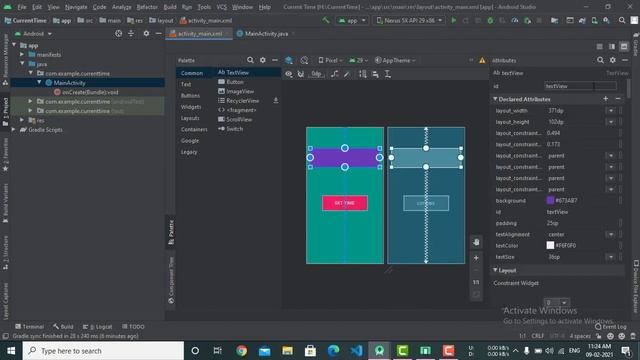
Task: Switch to Code view mode icon
Action: pyautogui.click(x=599, y=47)
